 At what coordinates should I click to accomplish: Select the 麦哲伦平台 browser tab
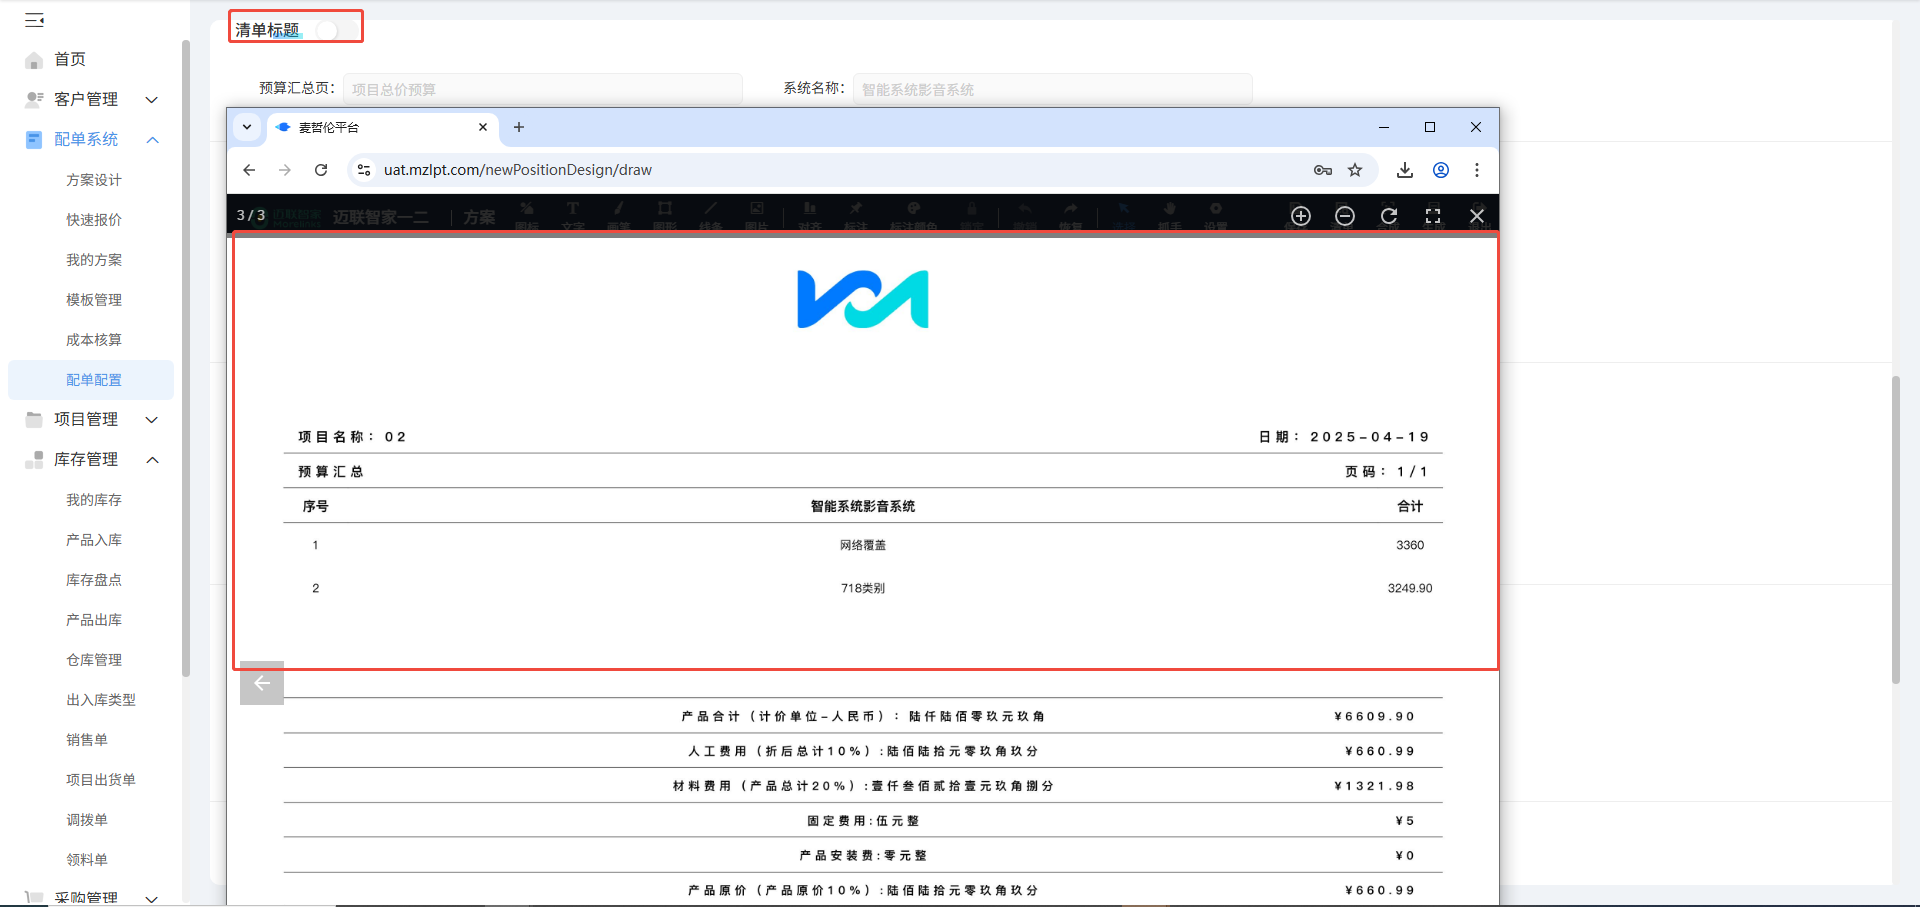point(380,127)
